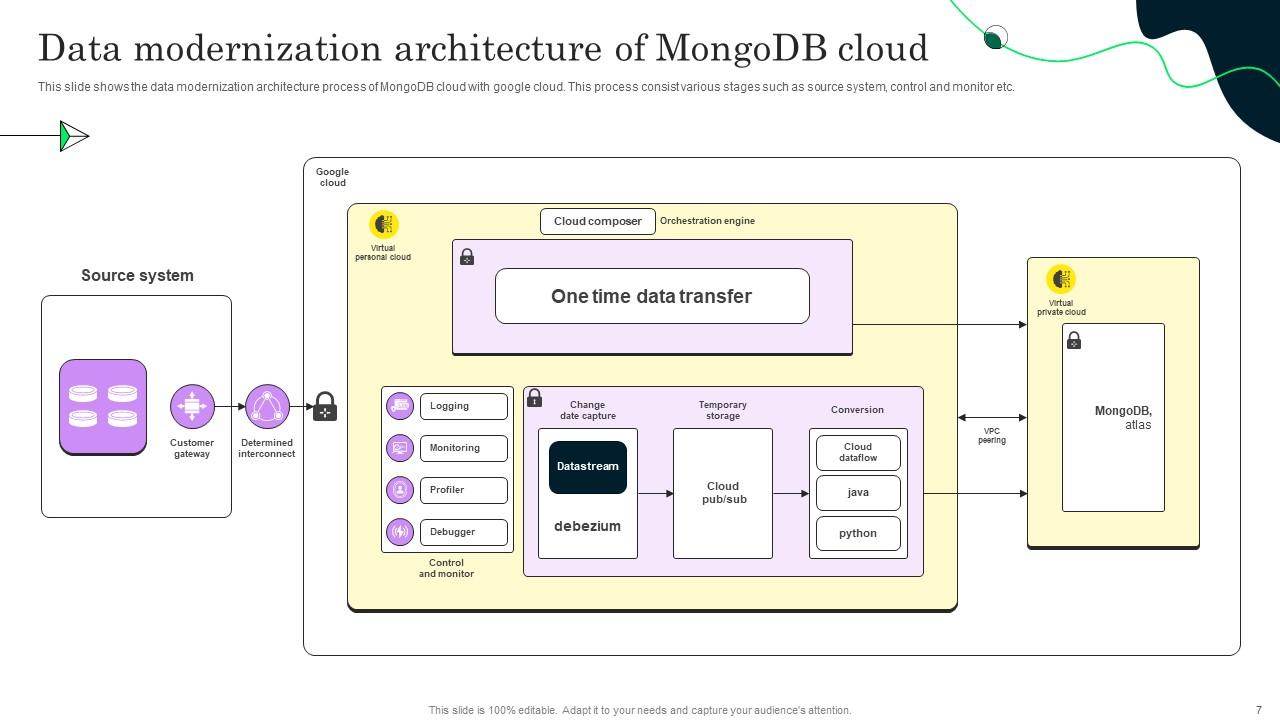Toggle the lock inside the MongoDB atlas box
The height and width of the screenshot is (720, 1280).
(x=1074, y=340)
